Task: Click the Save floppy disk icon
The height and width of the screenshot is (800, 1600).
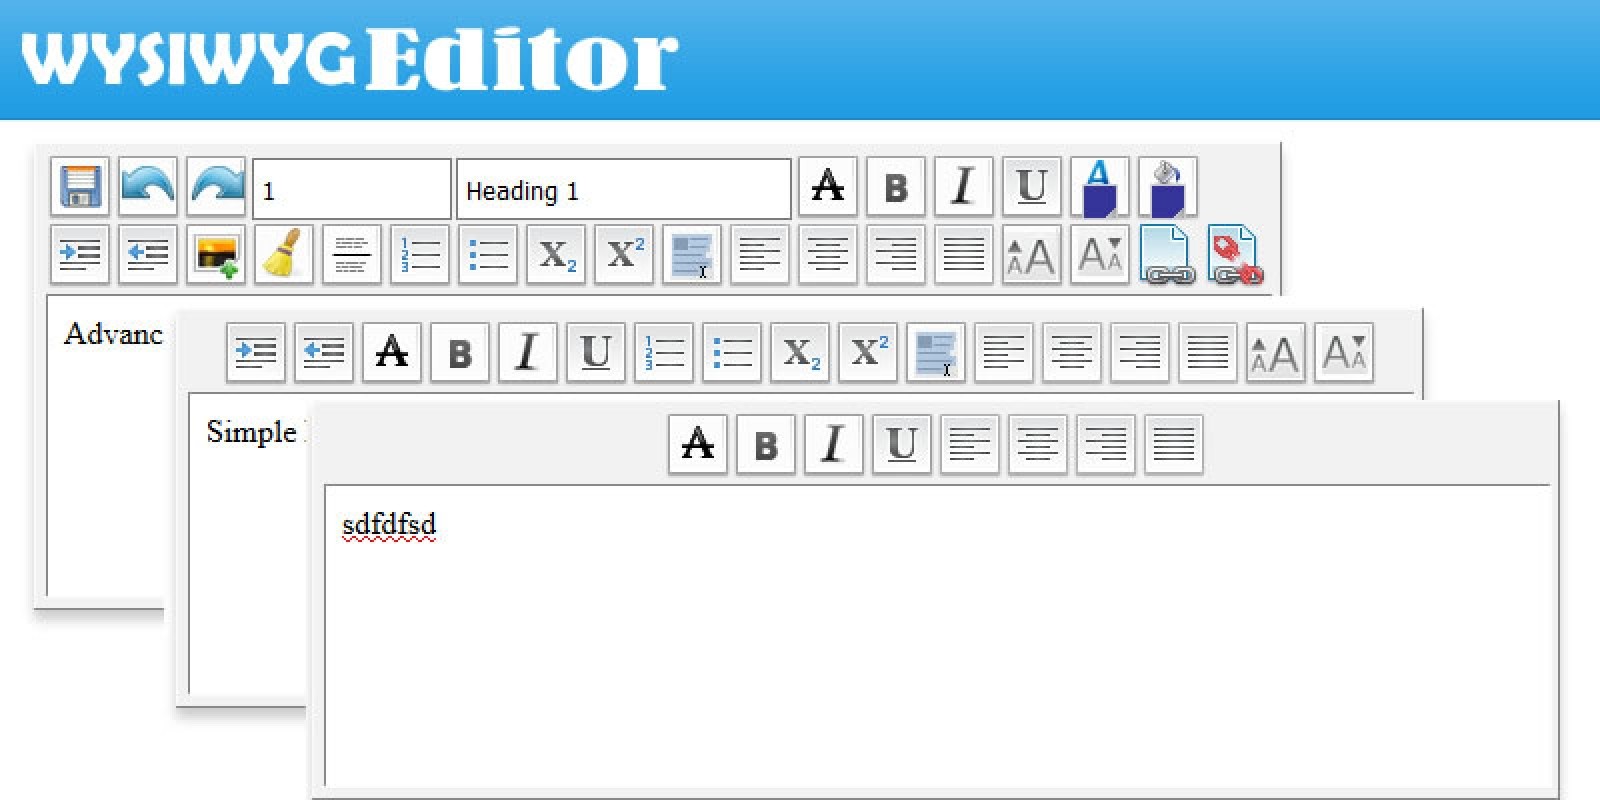Action: (80, 187)
